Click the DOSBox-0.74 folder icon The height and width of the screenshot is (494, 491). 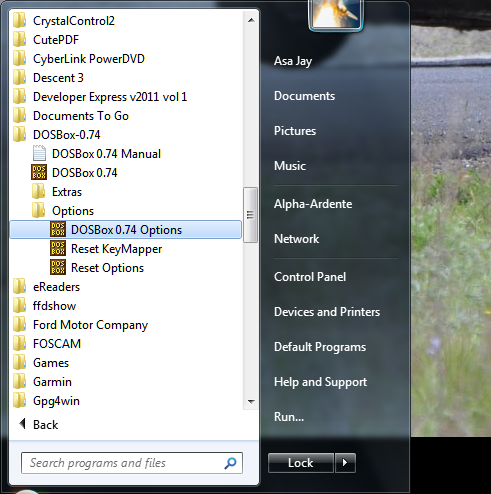click(19, 135)
